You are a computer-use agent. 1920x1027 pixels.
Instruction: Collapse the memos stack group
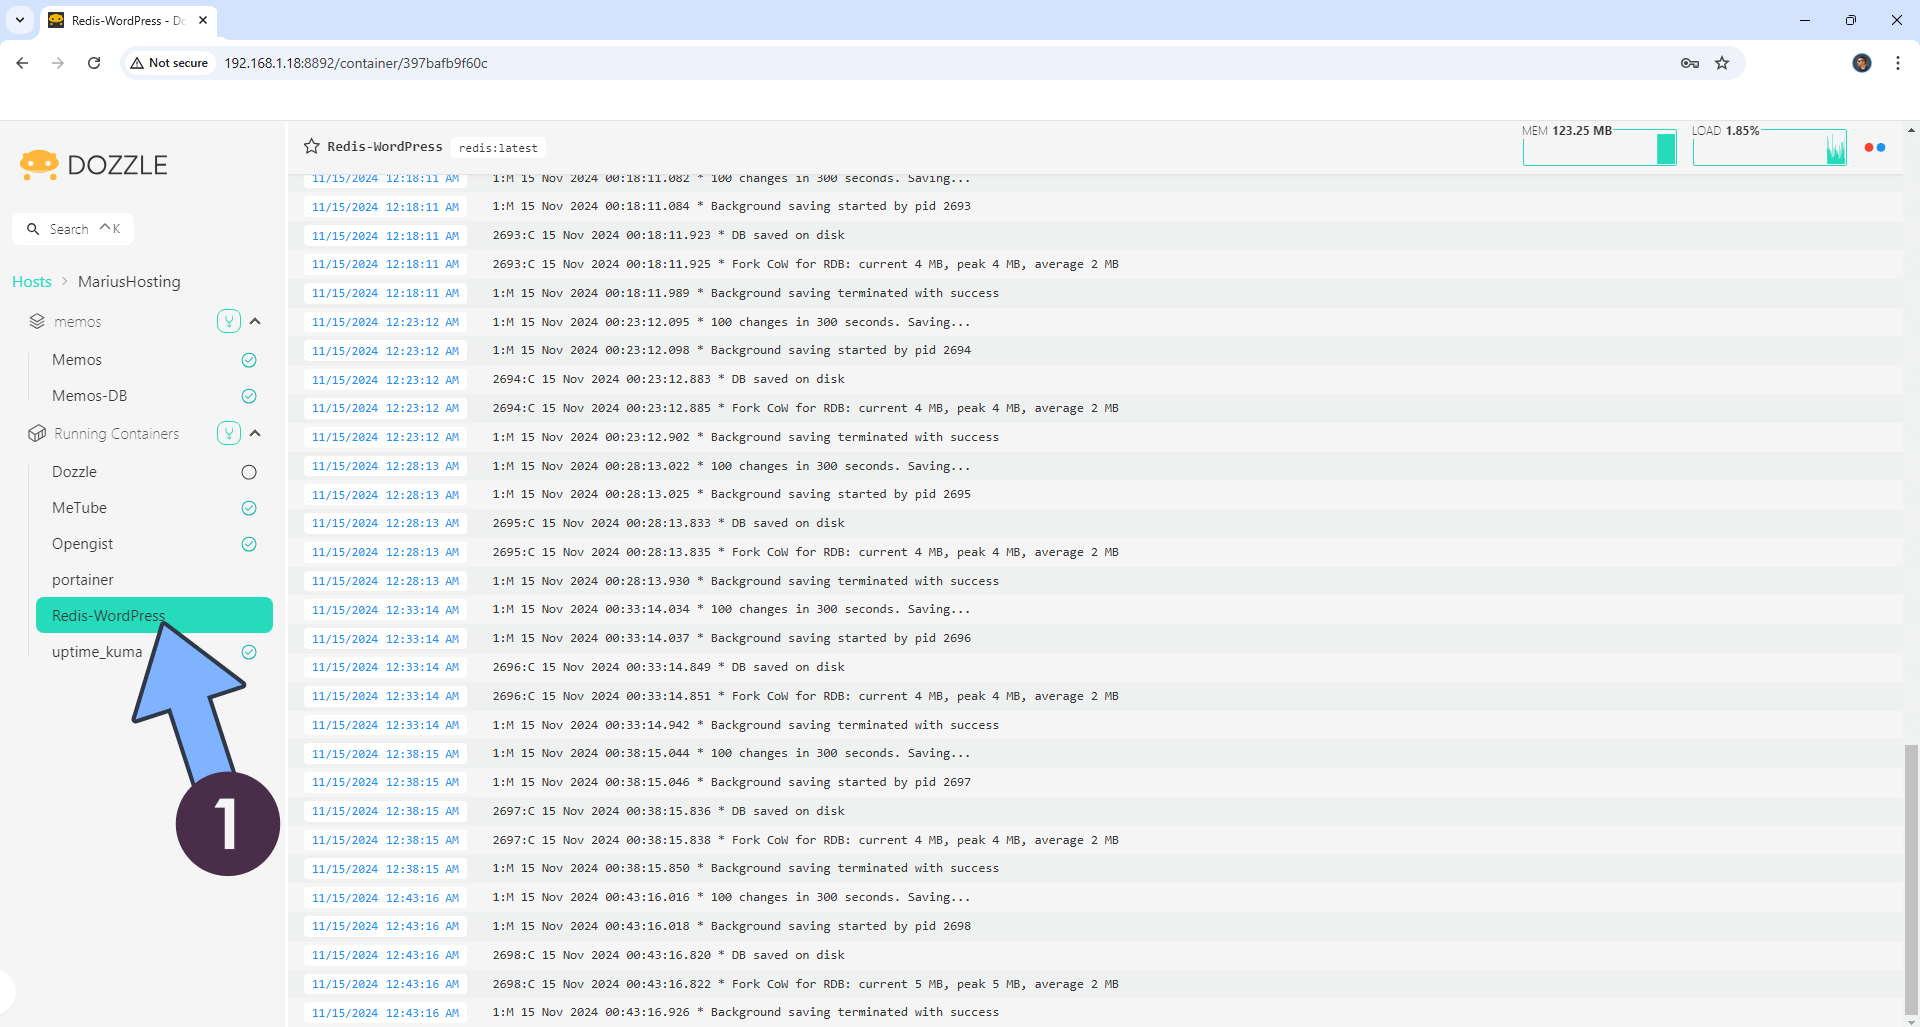point(255,321)
